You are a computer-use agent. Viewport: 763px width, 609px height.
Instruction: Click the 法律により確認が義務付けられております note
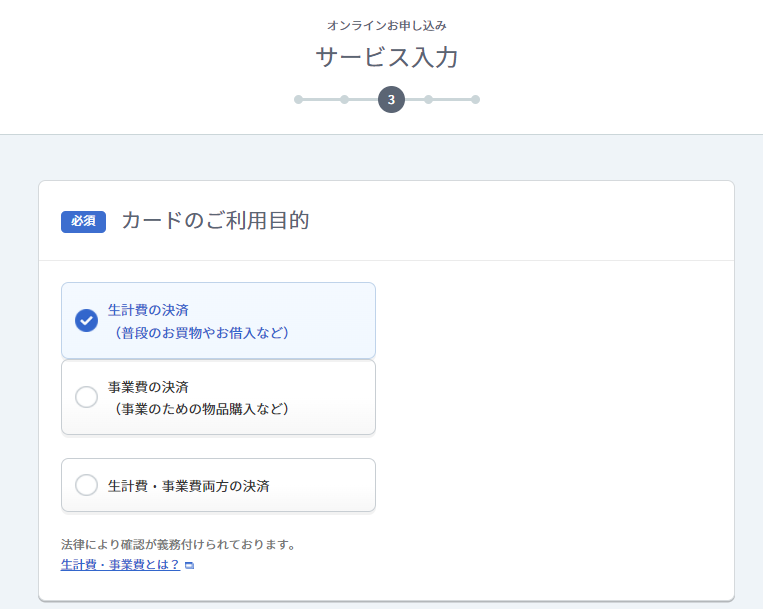click(178, 544)
